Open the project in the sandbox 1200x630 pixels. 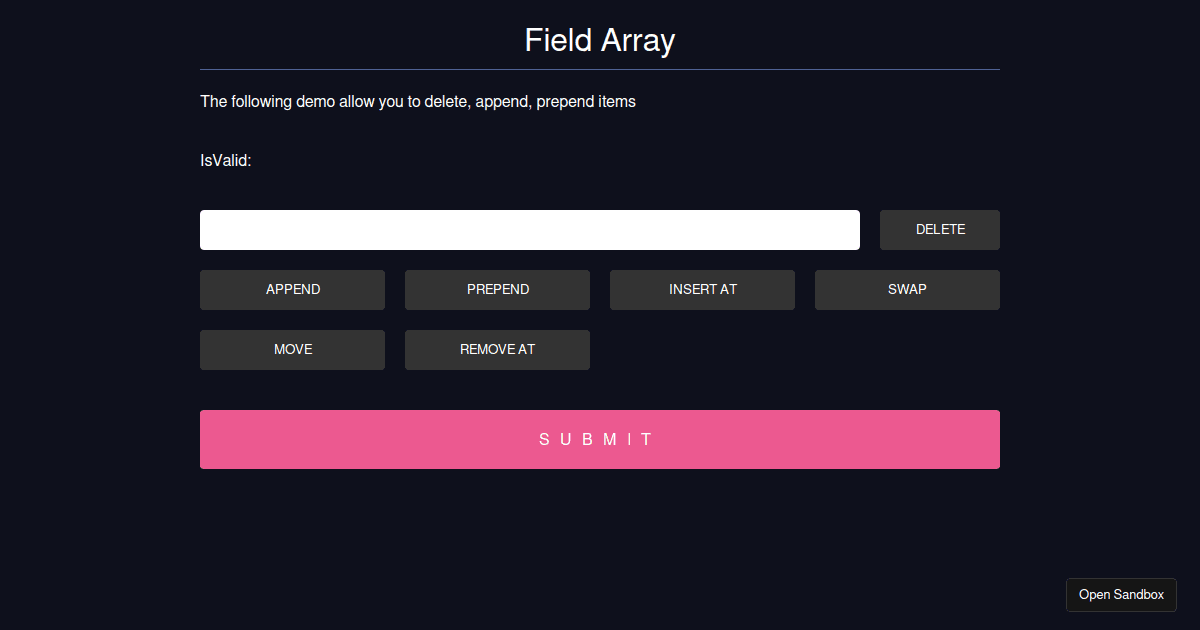(1121, 594)
